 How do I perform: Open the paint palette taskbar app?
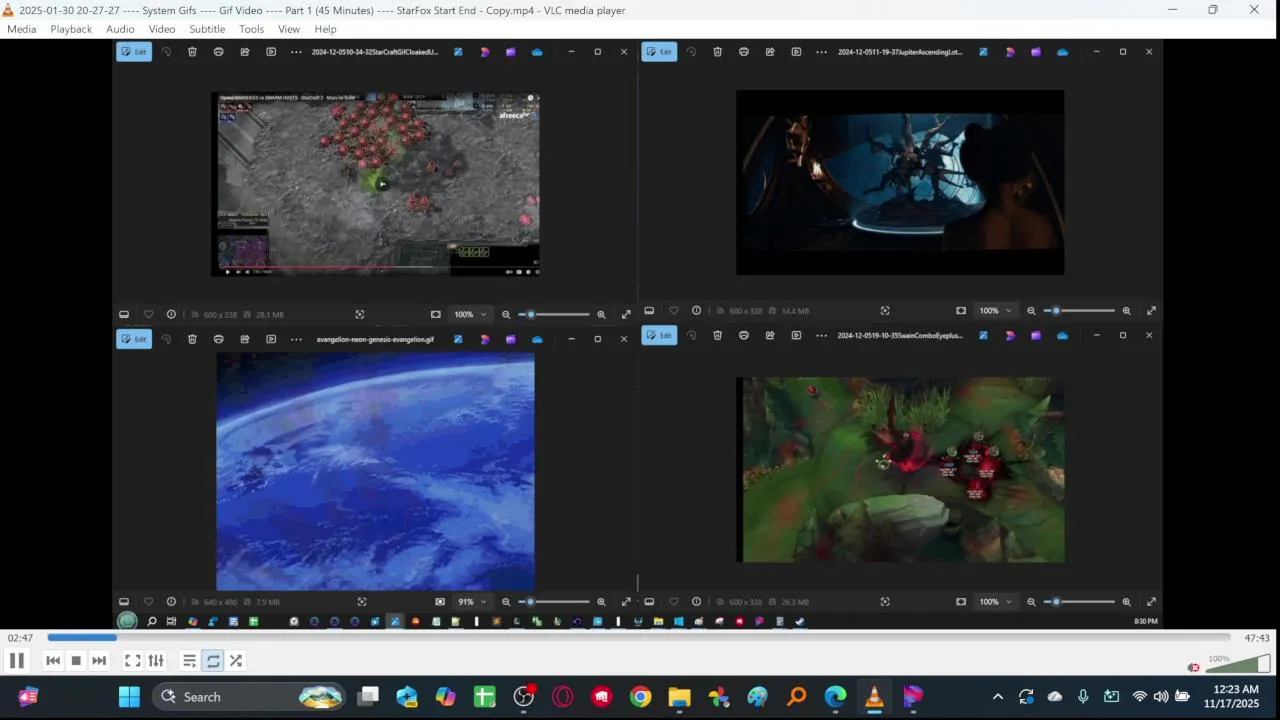(757, 697)
